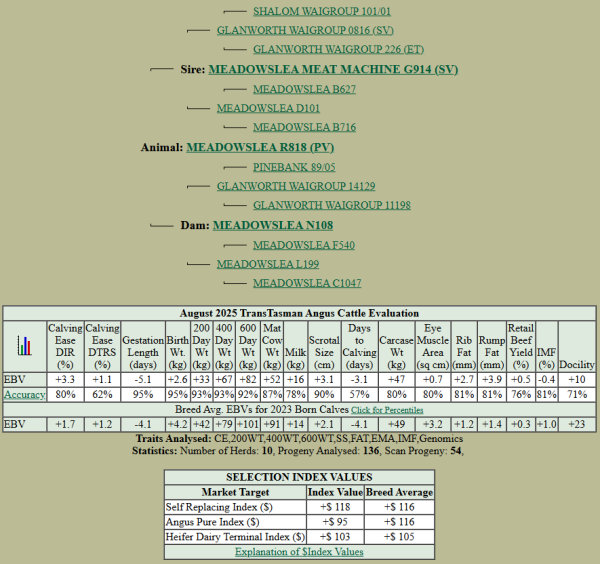600x564 pixels.
Task: Click the +67 400 Day Wt EBV cell
Action: 224,380
